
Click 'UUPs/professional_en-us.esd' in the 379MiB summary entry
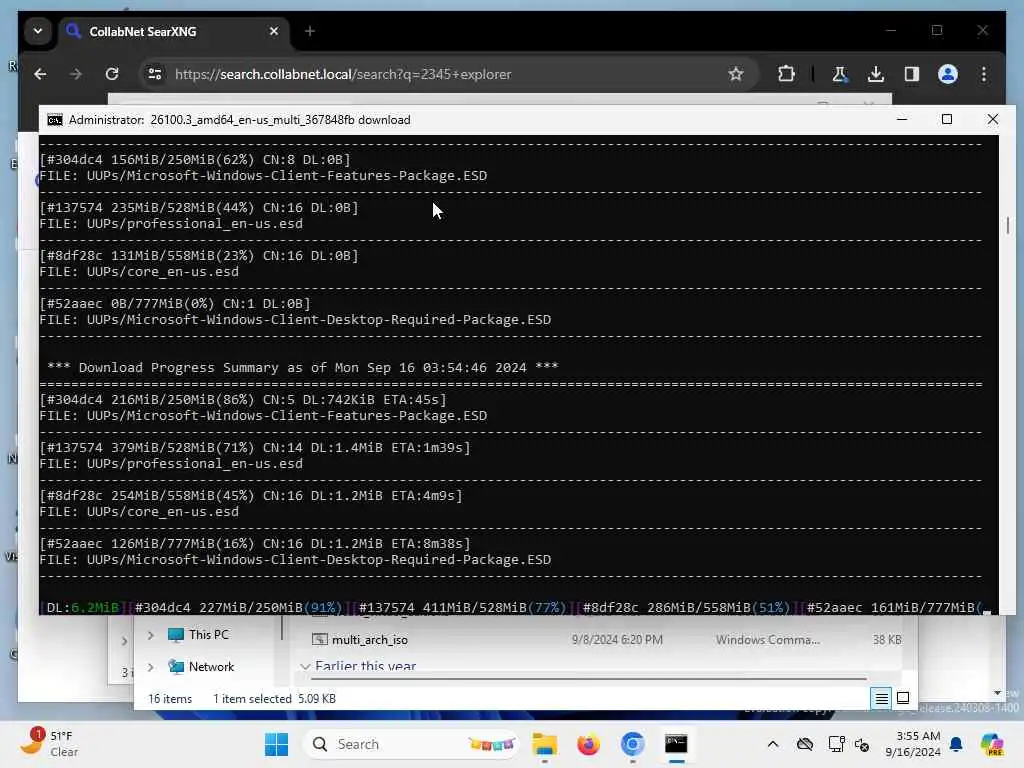point(195,464)
